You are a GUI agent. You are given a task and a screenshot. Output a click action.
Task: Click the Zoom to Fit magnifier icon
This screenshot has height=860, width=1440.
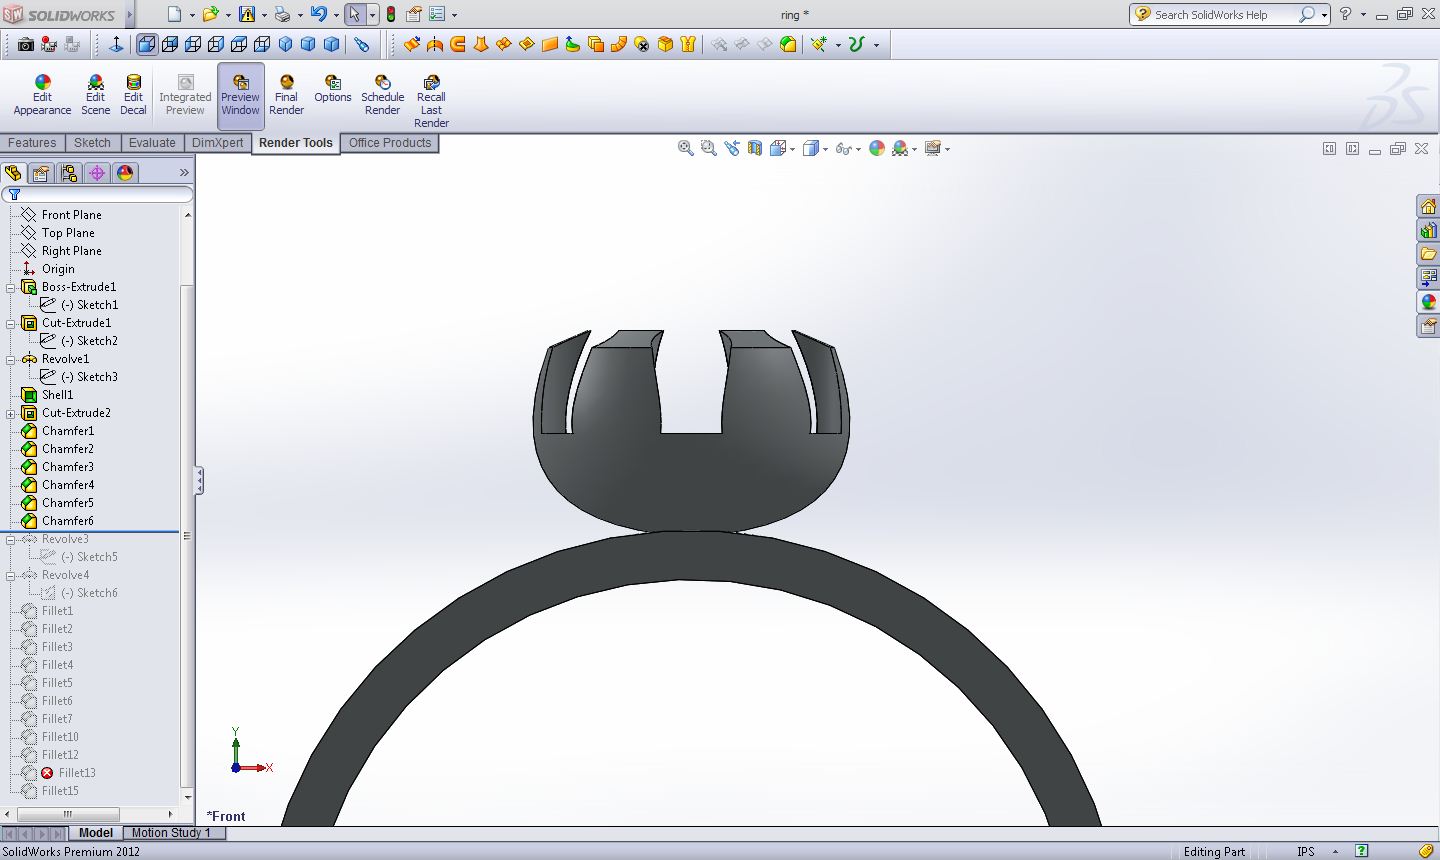[686, 148]
